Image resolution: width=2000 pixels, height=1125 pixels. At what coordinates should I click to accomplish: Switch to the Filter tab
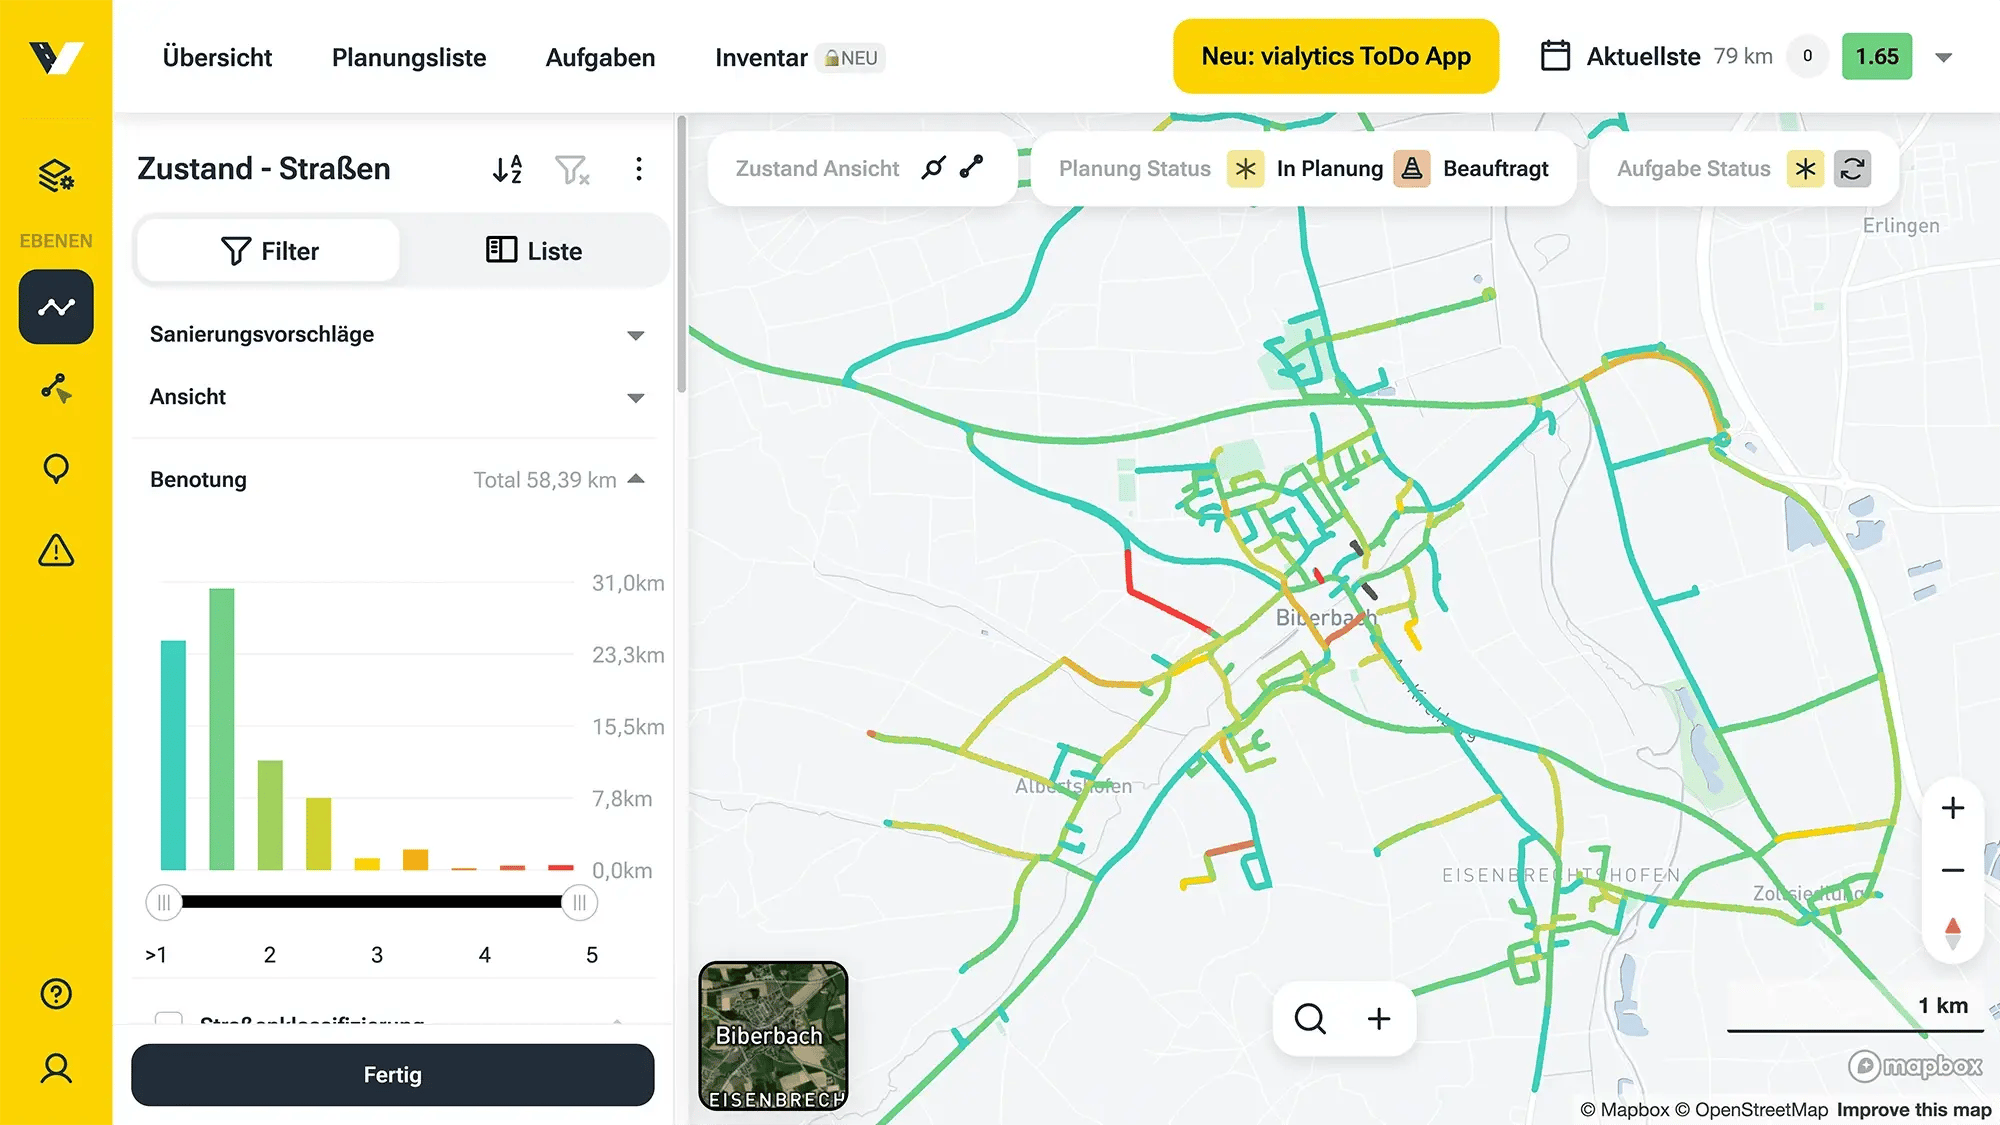click(269, 251)
